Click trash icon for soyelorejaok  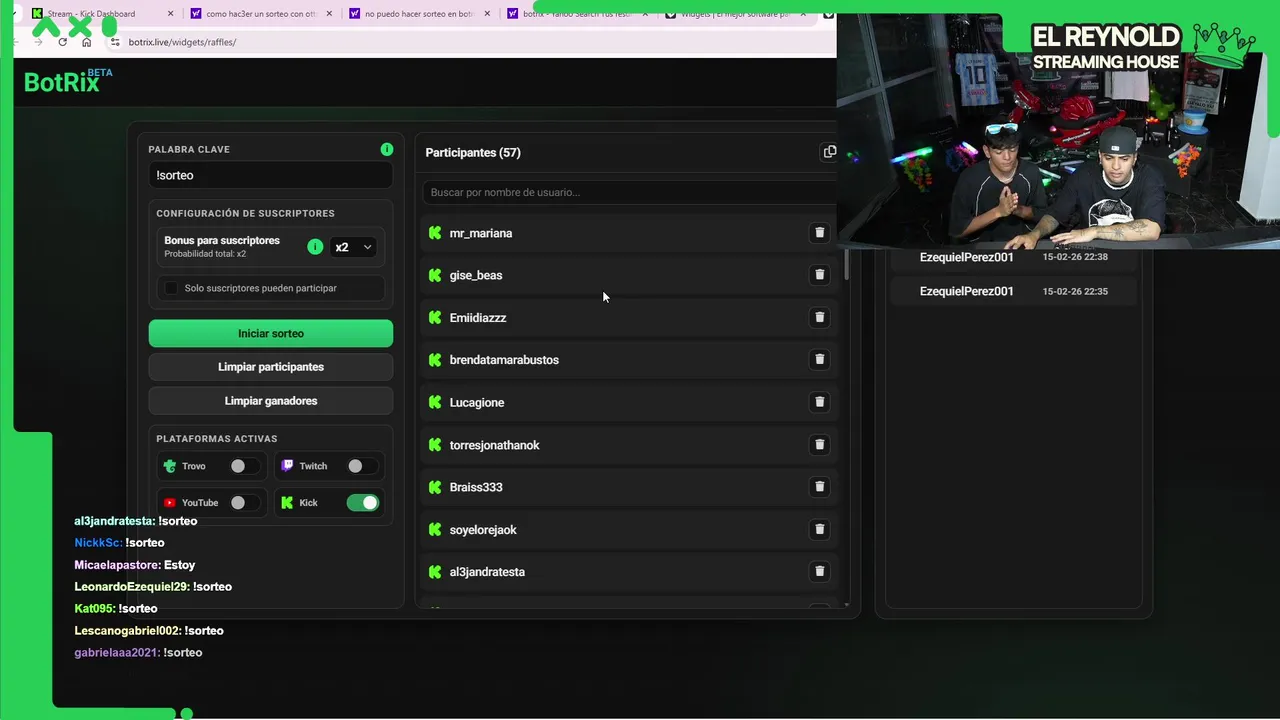[819, 529]
